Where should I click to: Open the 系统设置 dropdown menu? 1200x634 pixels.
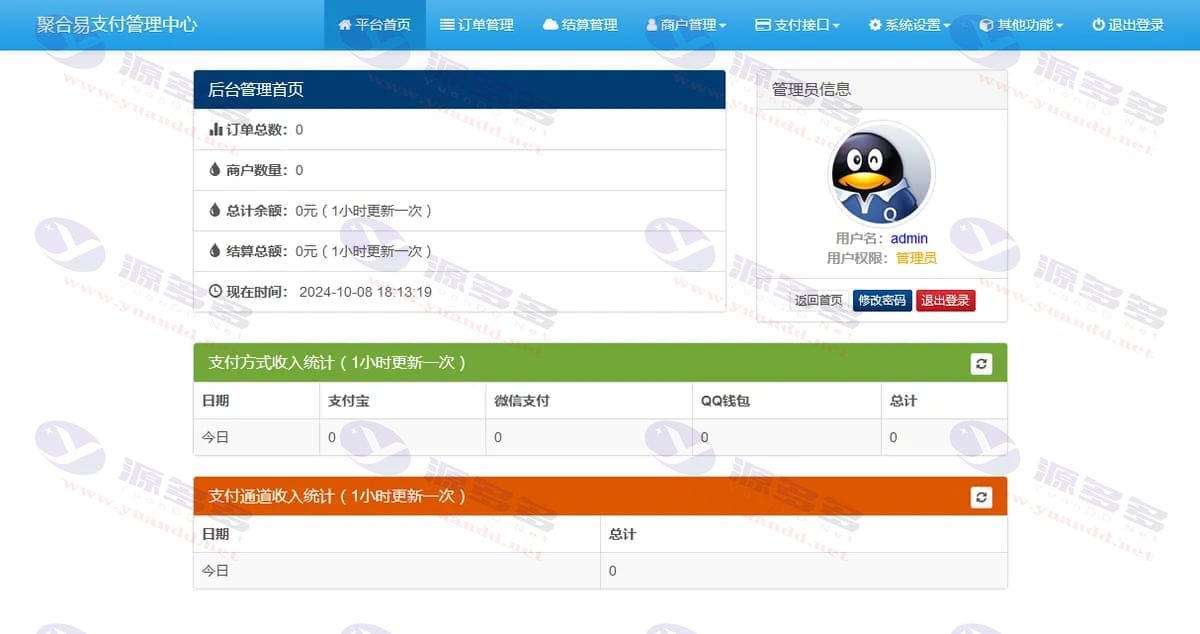tap(909, 25)
